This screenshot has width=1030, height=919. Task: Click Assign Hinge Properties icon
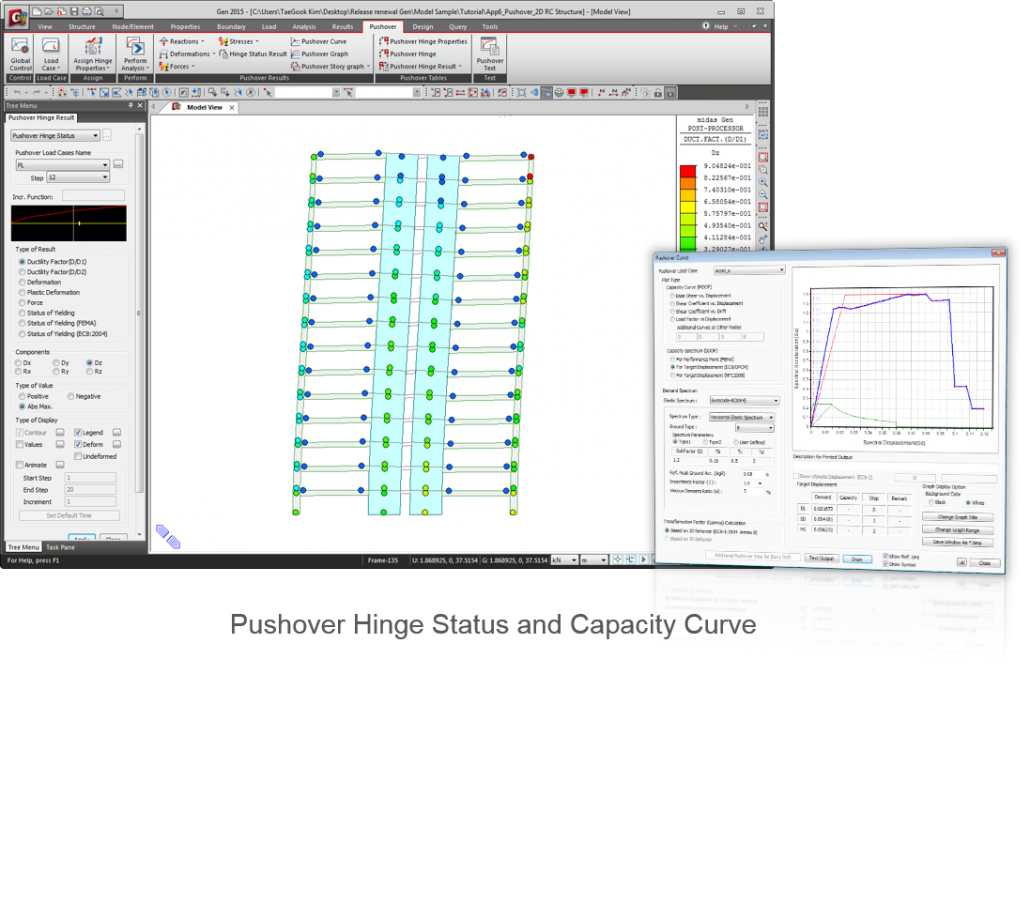click(x=93, y=54)
